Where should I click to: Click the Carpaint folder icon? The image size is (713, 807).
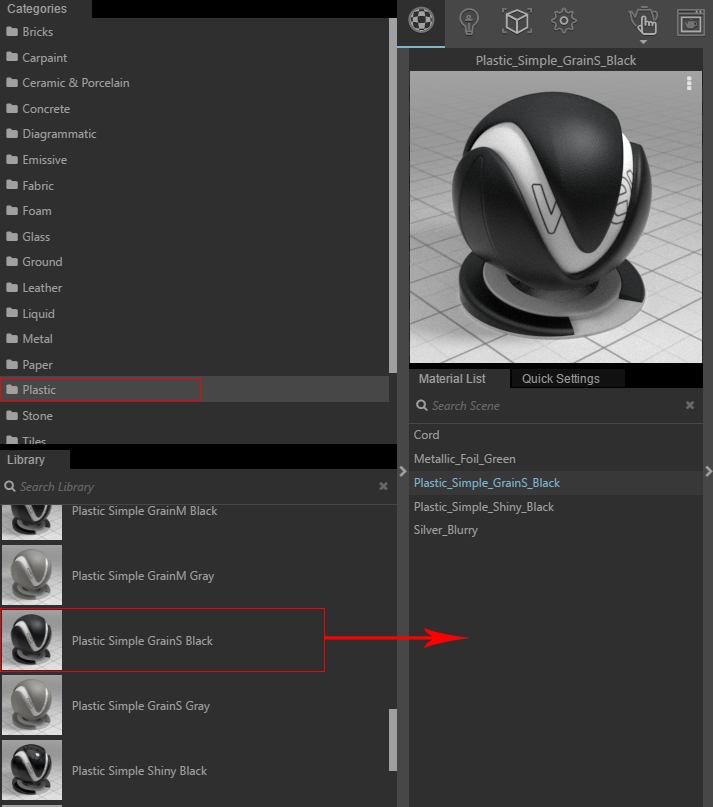point(12,57)
